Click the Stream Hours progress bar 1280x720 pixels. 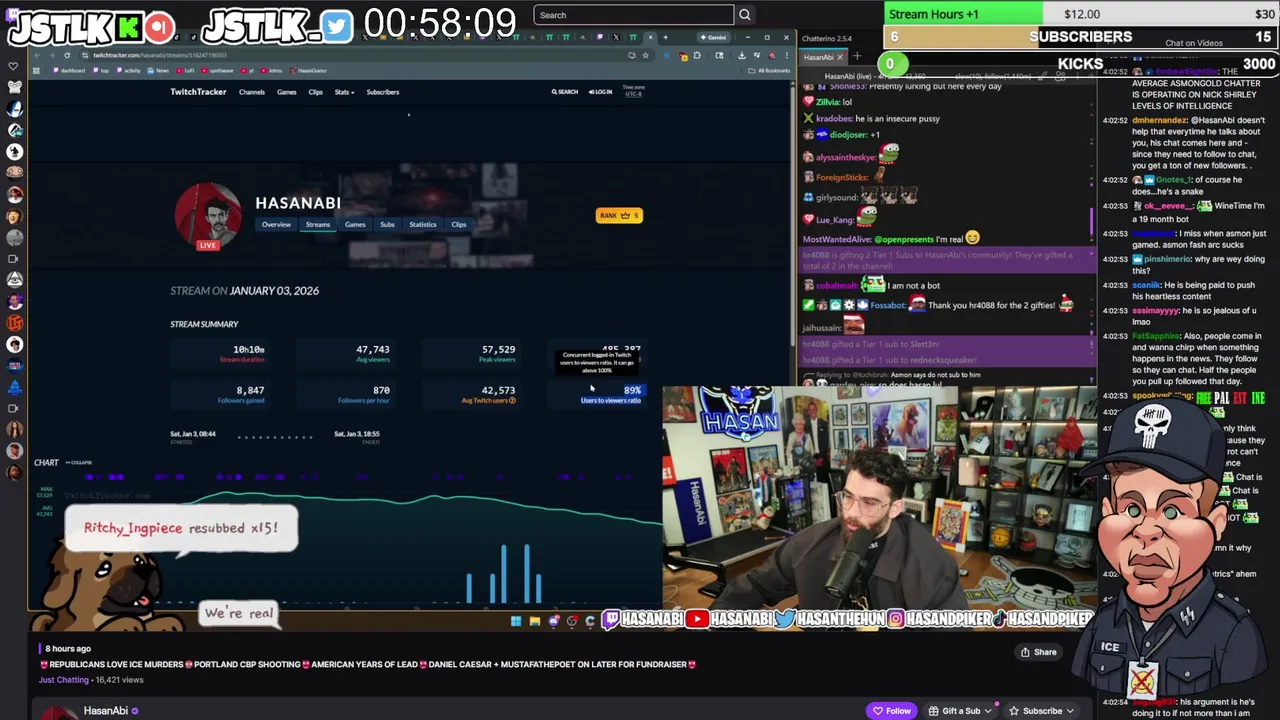[x=1081, y=14]
